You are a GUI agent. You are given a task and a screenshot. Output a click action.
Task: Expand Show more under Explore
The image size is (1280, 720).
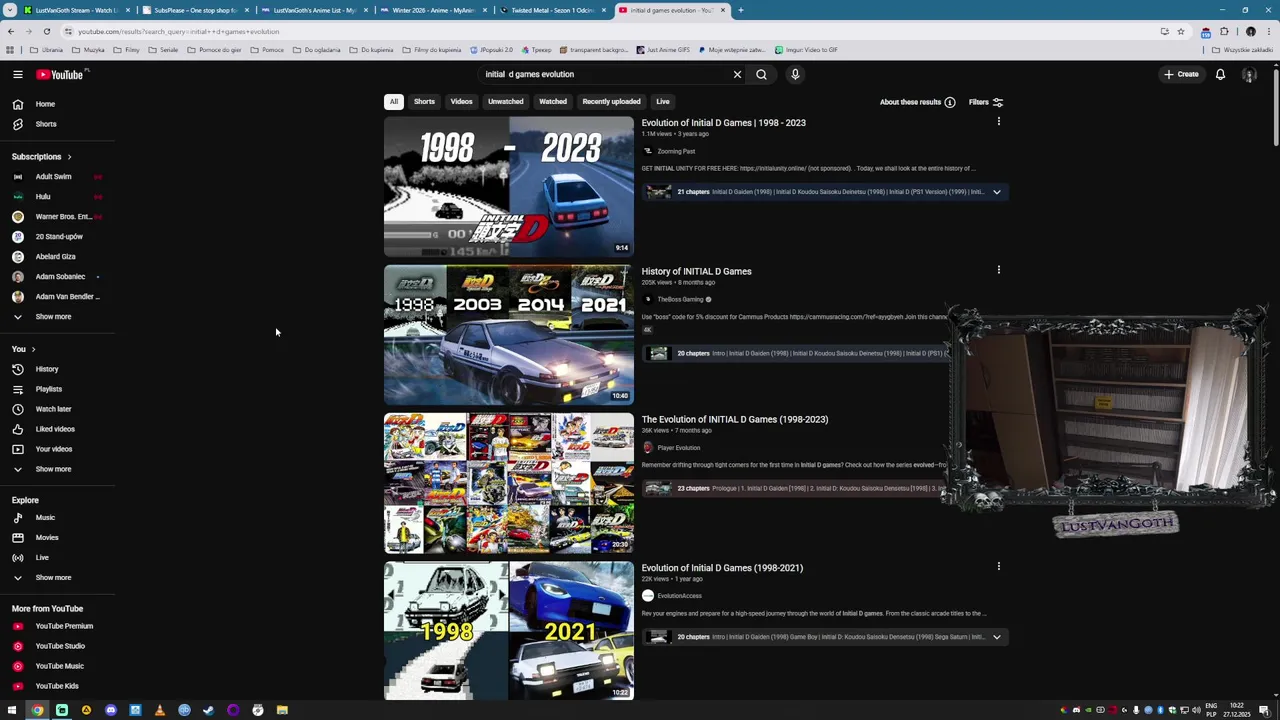pyautogui.click(x=53, y=578)
